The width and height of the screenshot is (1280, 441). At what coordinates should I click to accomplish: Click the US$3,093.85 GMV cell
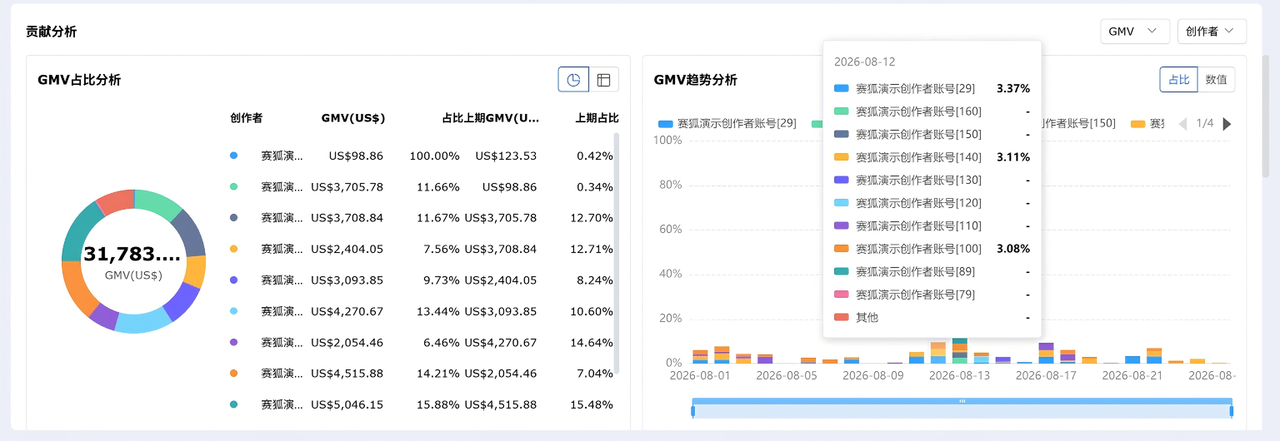[x=347, y=280]
